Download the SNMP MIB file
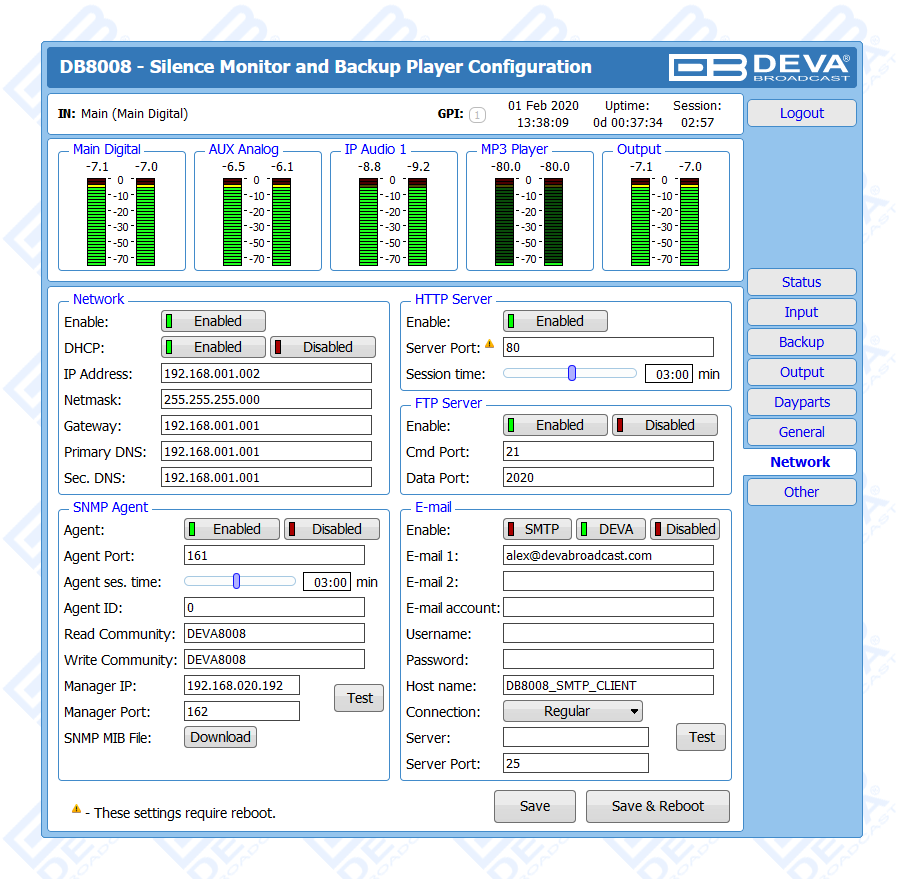Viewport: 904px width, 879px height. coord(220,737)
